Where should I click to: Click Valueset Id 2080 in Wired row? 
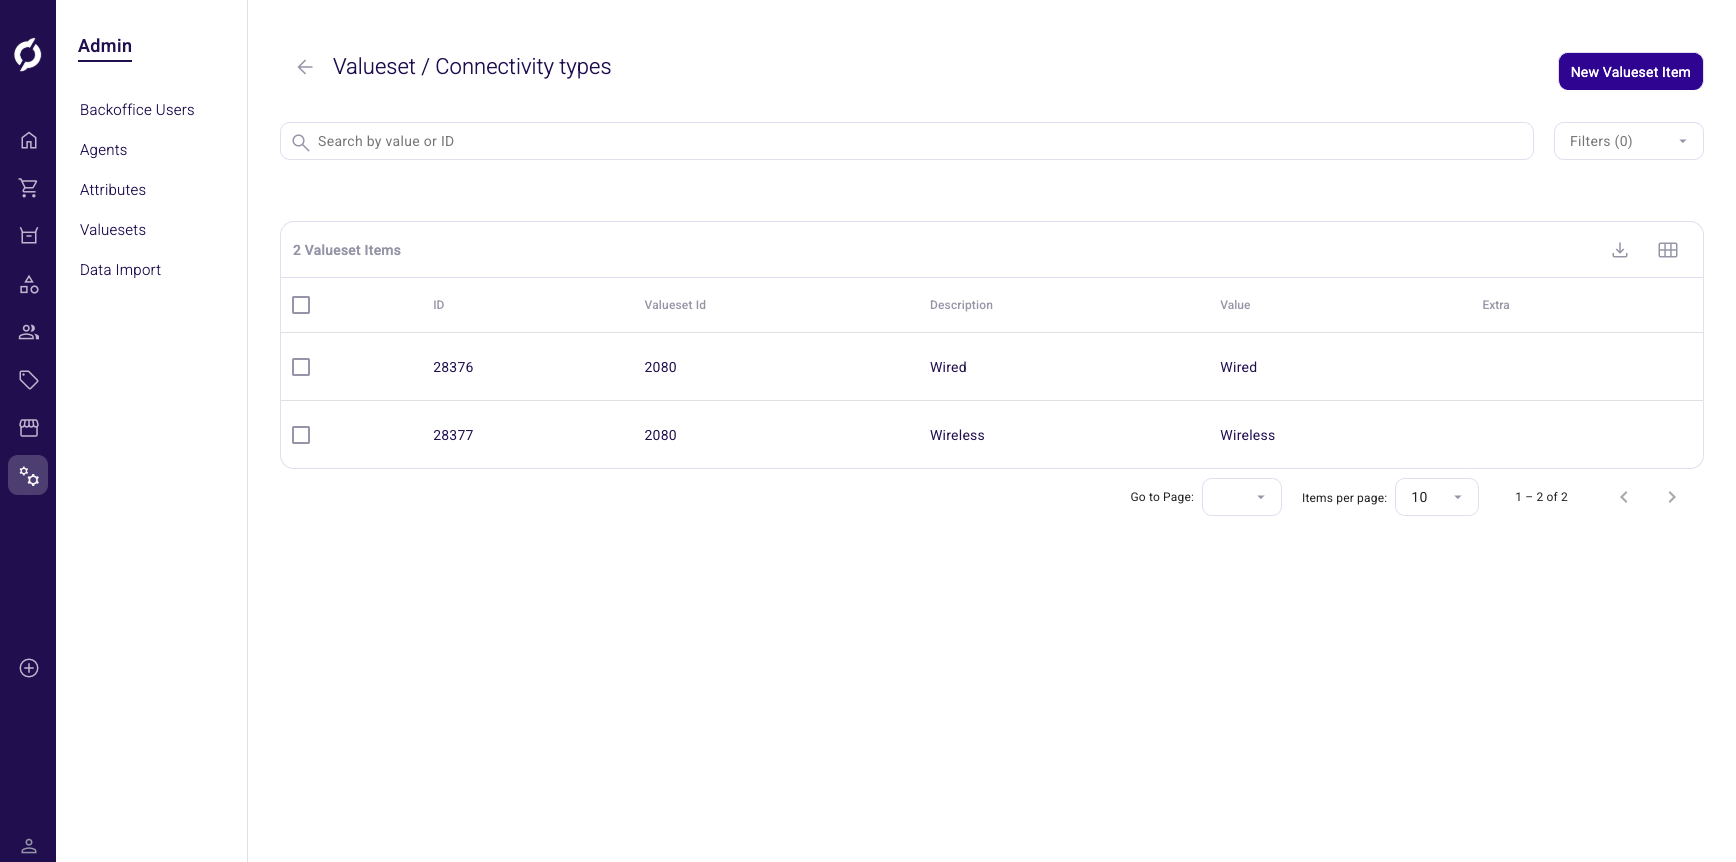tap(660, 367)
